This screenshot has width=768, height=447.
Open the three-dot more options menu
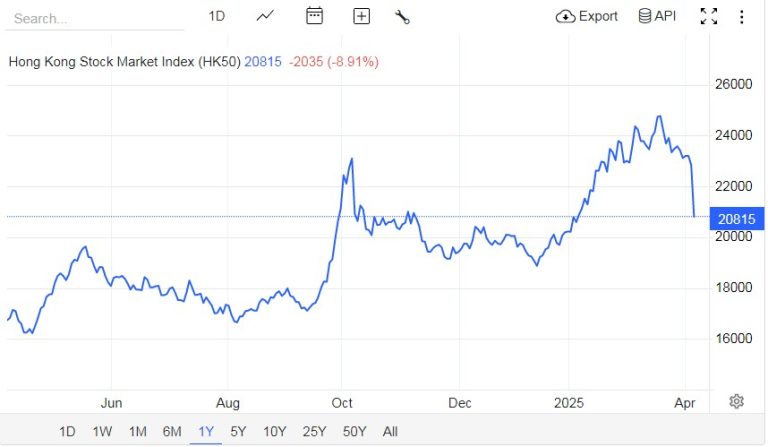(x=742, y=17)
